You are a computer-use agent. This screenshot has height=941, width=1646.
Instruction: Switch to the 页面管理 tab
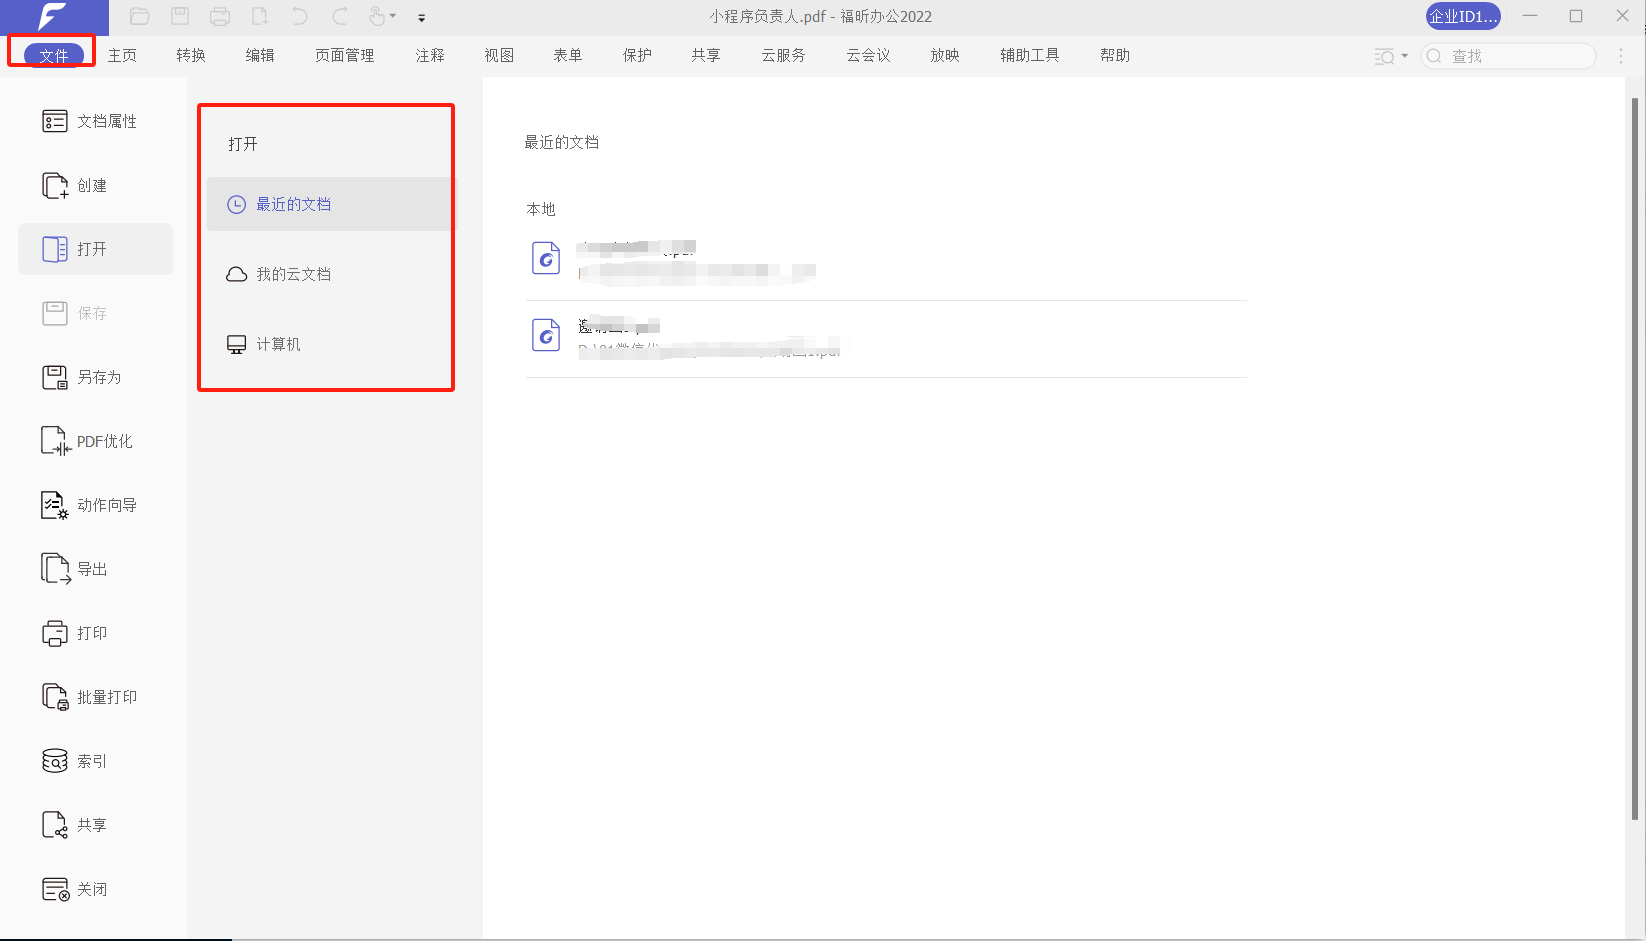coord(345,55)
